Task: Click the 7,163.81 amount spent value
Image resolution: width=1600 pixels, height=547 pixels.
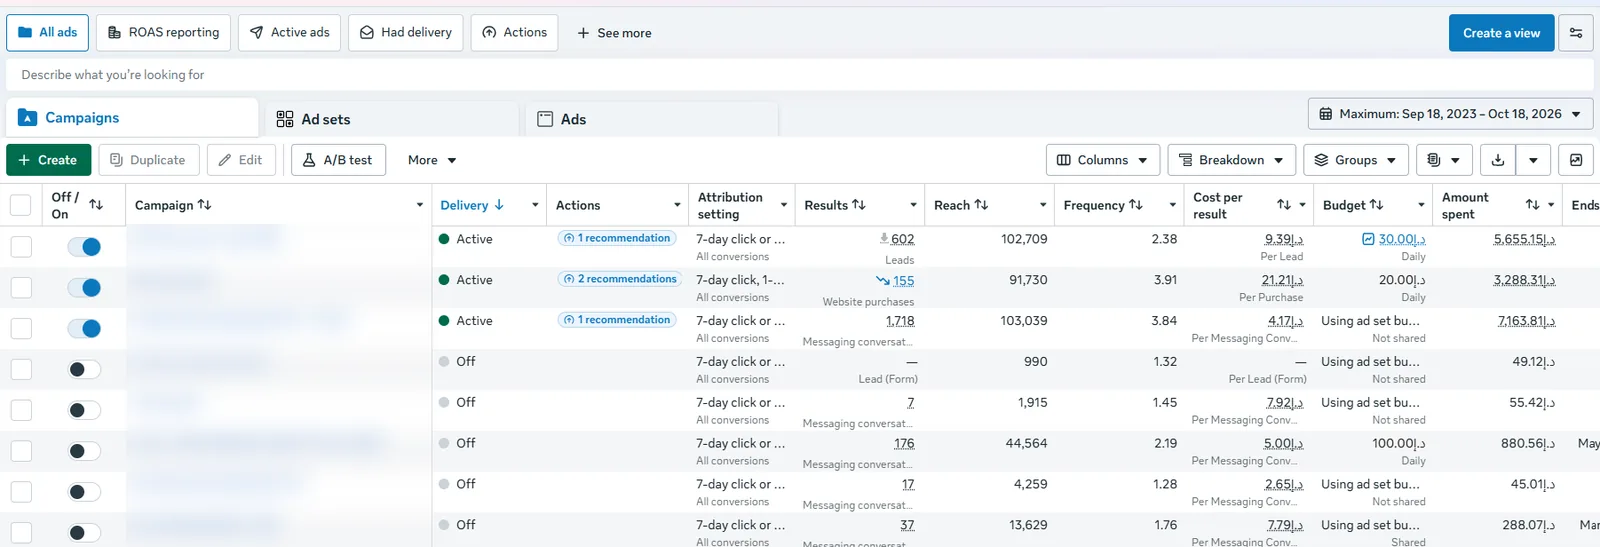Action: (x=1526, y=321)
